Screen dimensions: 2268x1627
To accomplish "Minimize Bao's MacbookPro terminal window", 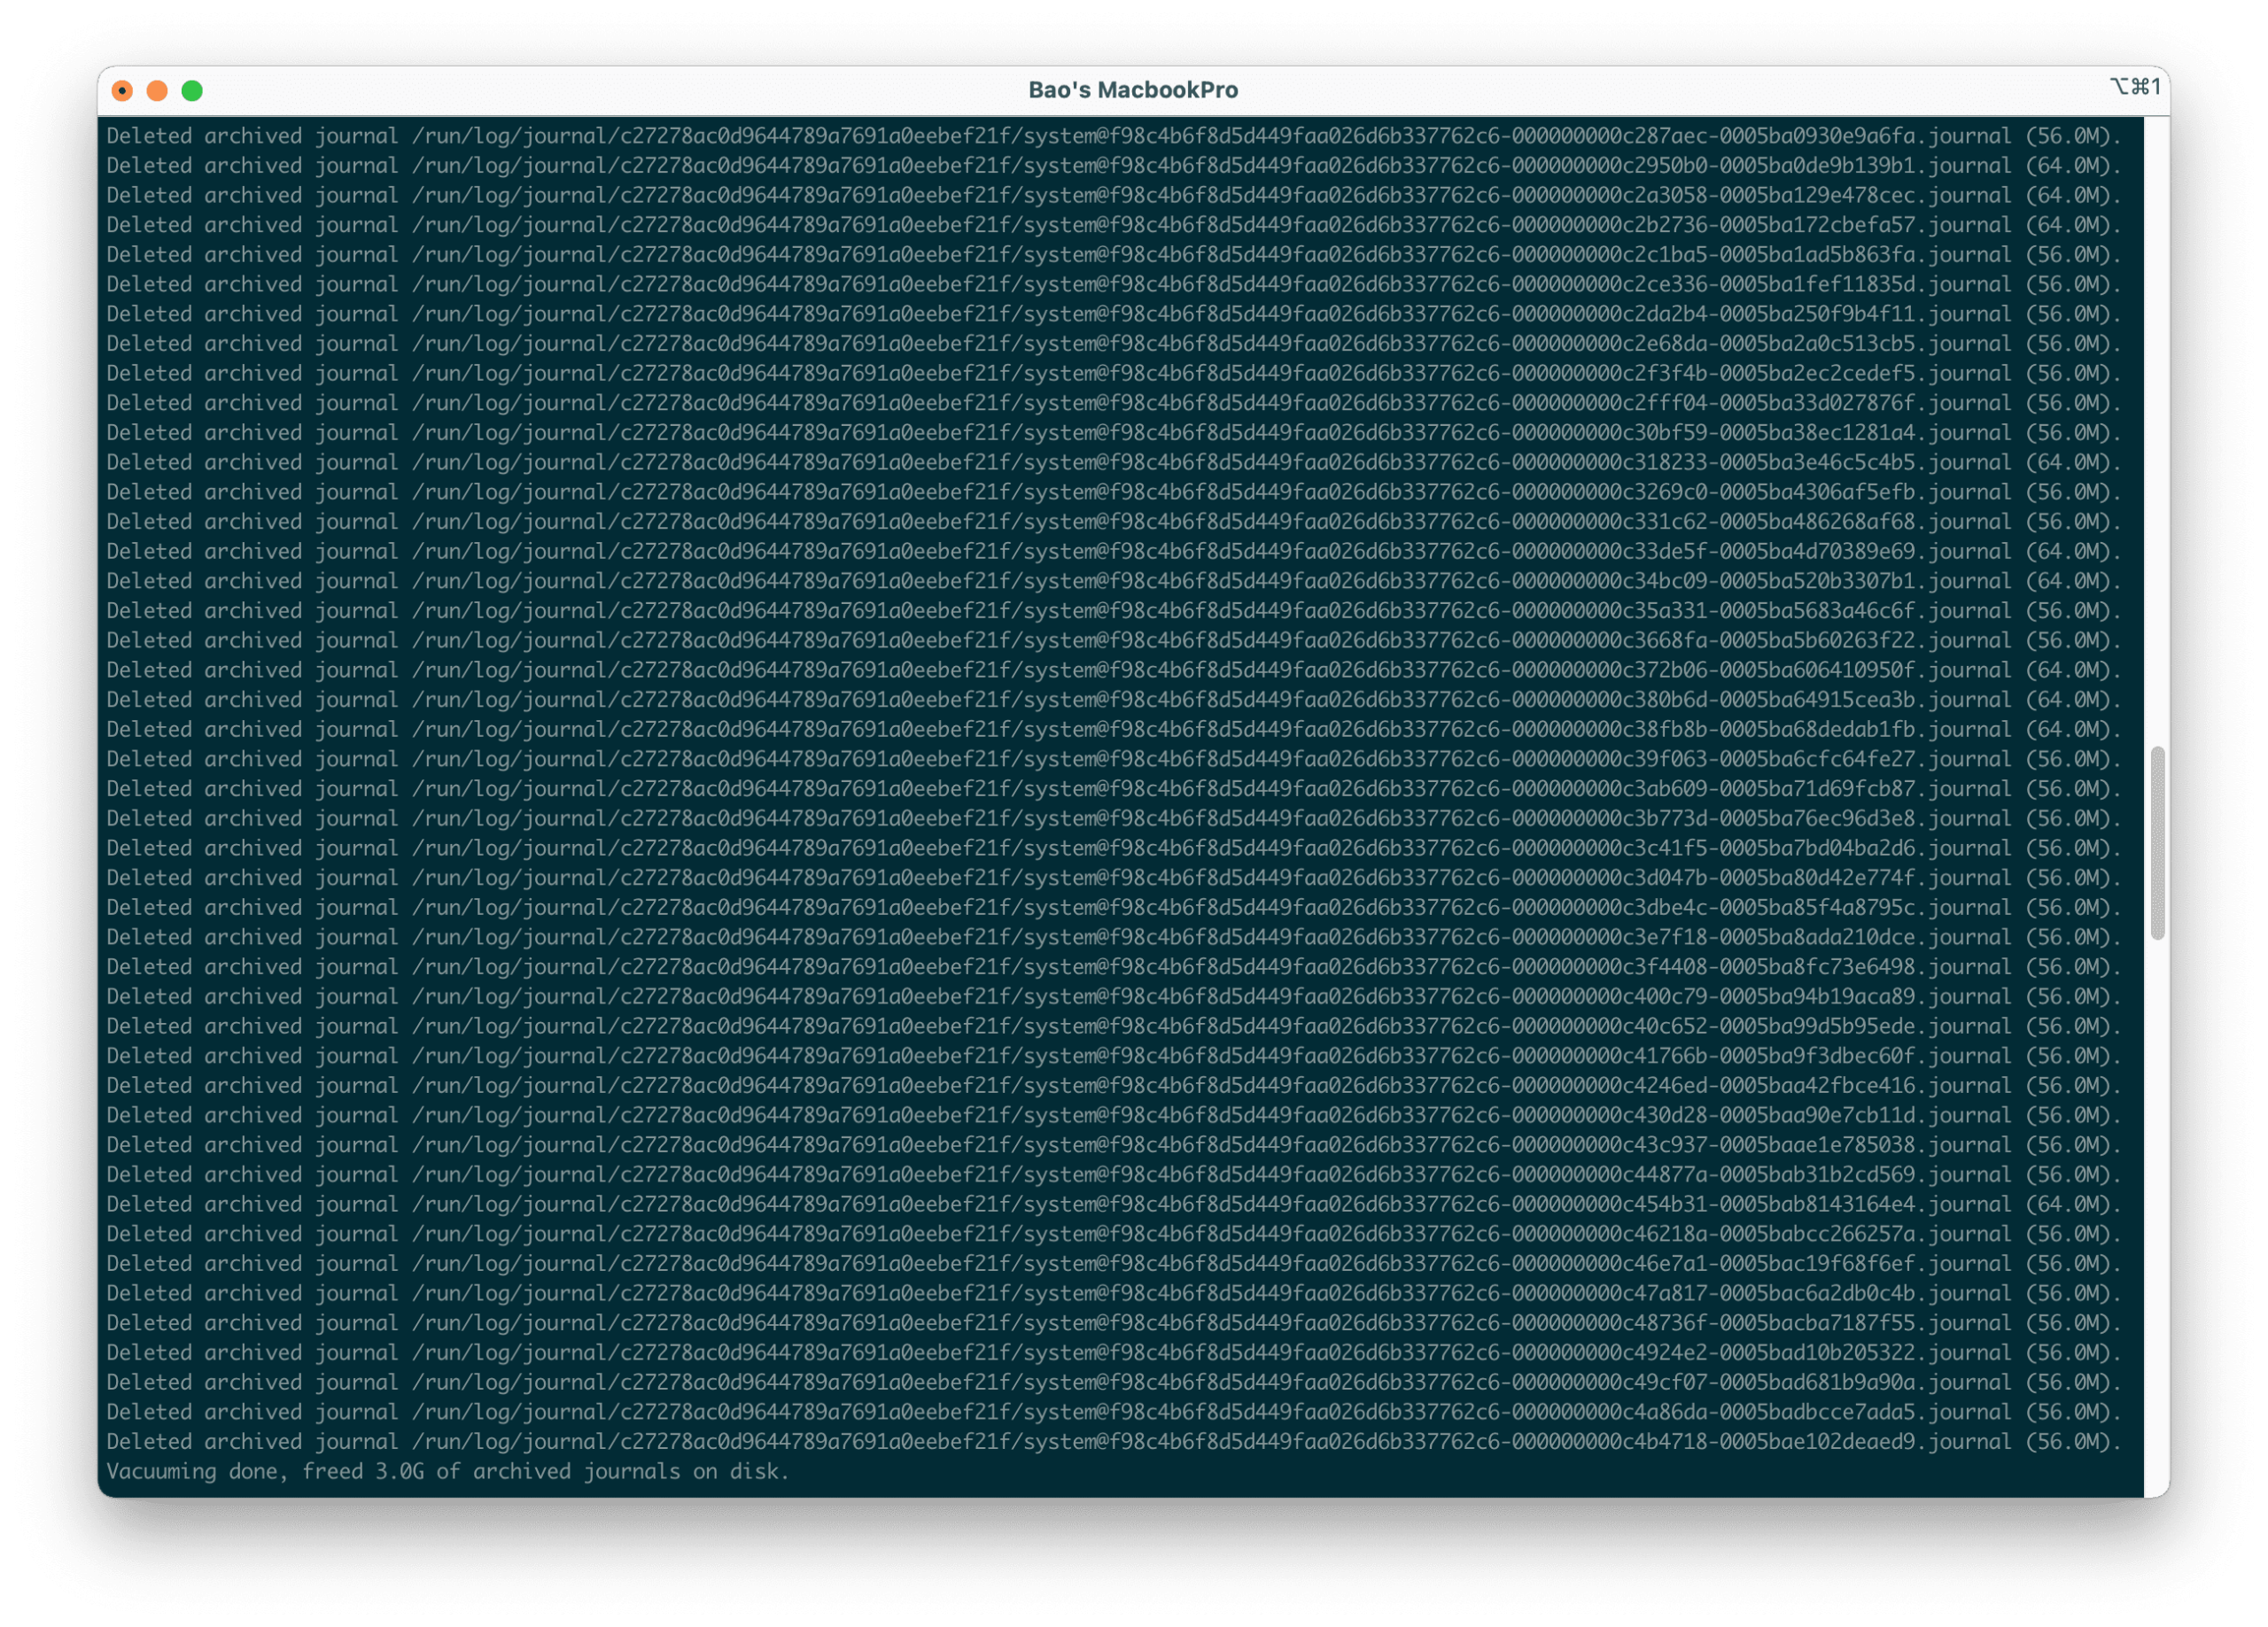I will pos(157,90).
